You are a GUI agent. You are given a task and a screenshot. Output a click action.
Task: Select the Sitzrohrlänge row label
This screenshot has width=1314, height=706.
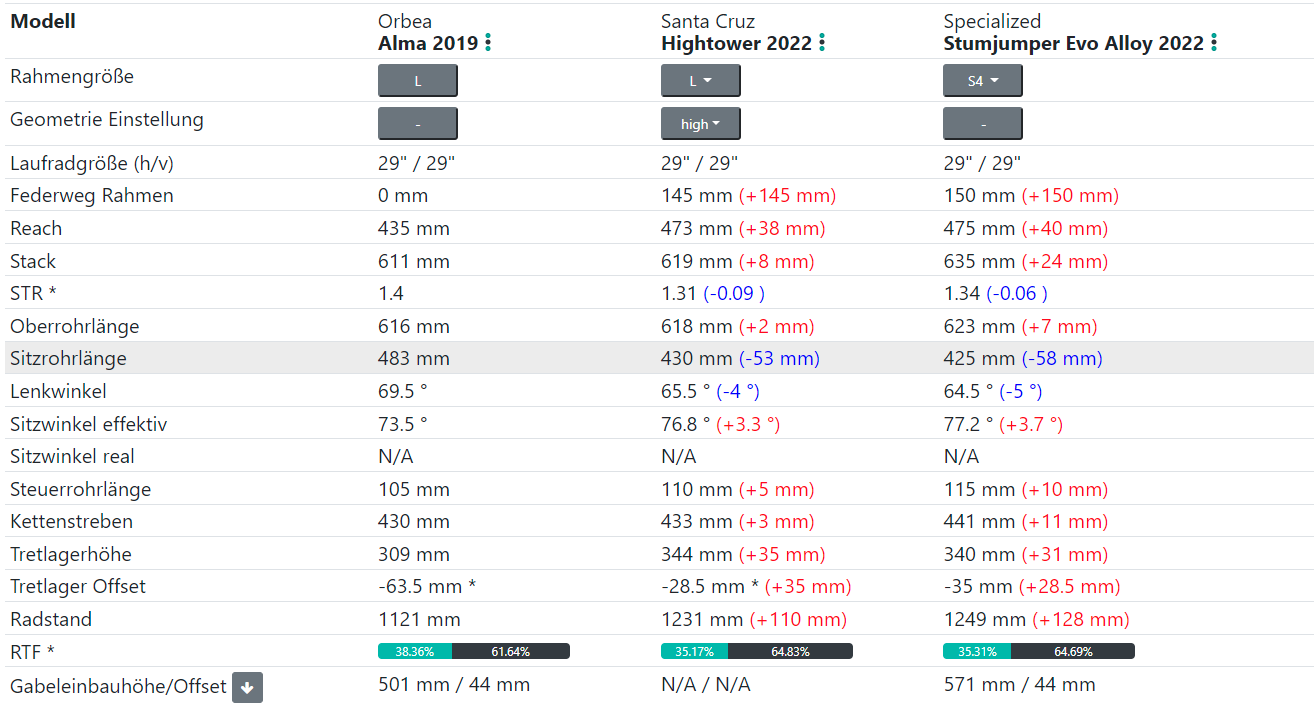[68, 358]
